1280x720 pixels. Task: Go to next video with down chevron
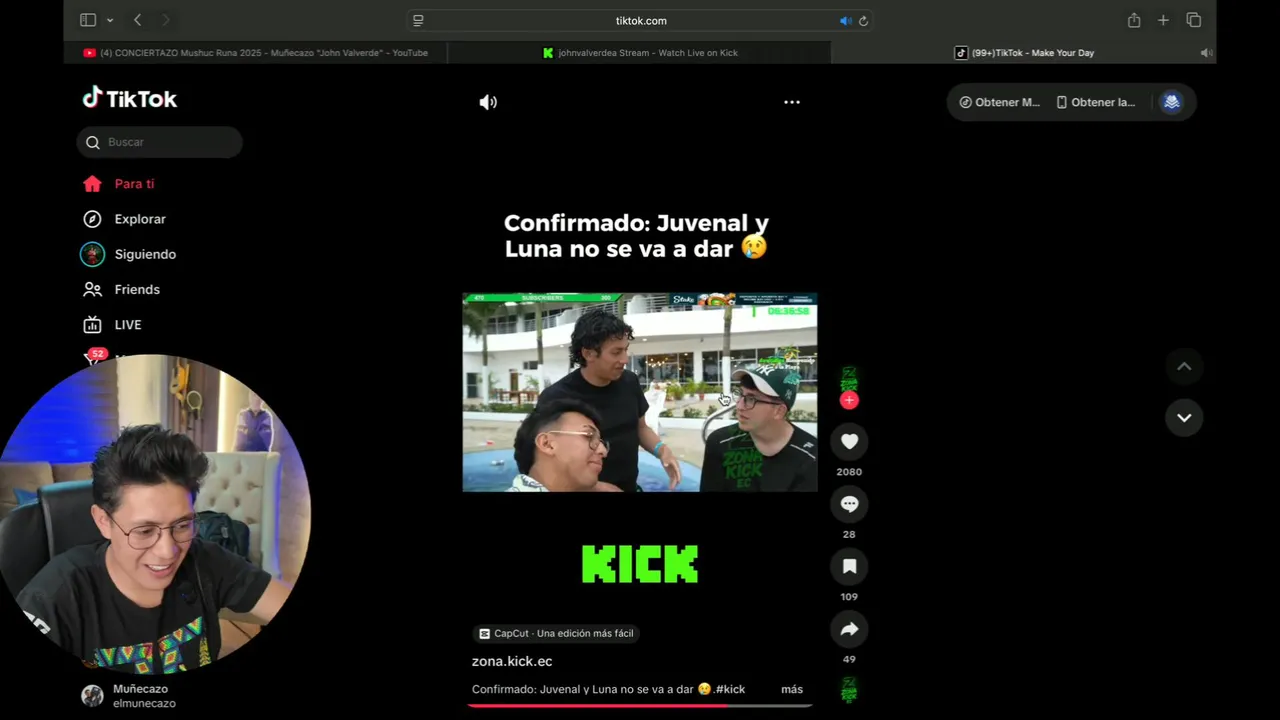point(1184,418)
